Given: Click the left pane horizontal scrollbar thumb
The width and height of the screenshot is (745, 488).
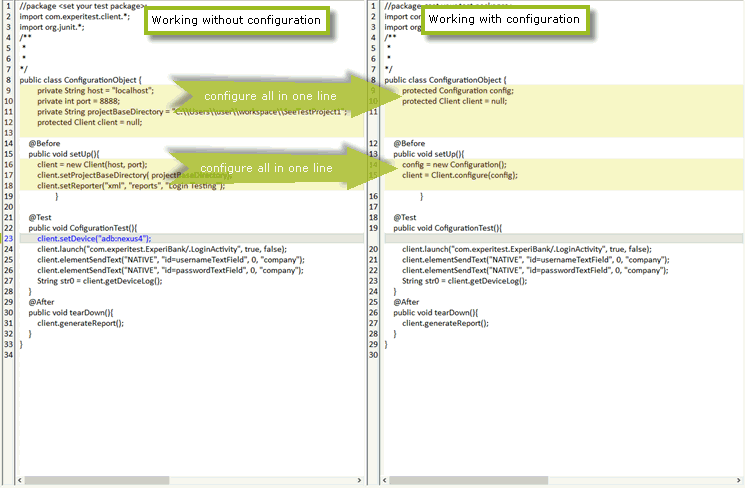Looking at the screenshot, I should [98, 481].
